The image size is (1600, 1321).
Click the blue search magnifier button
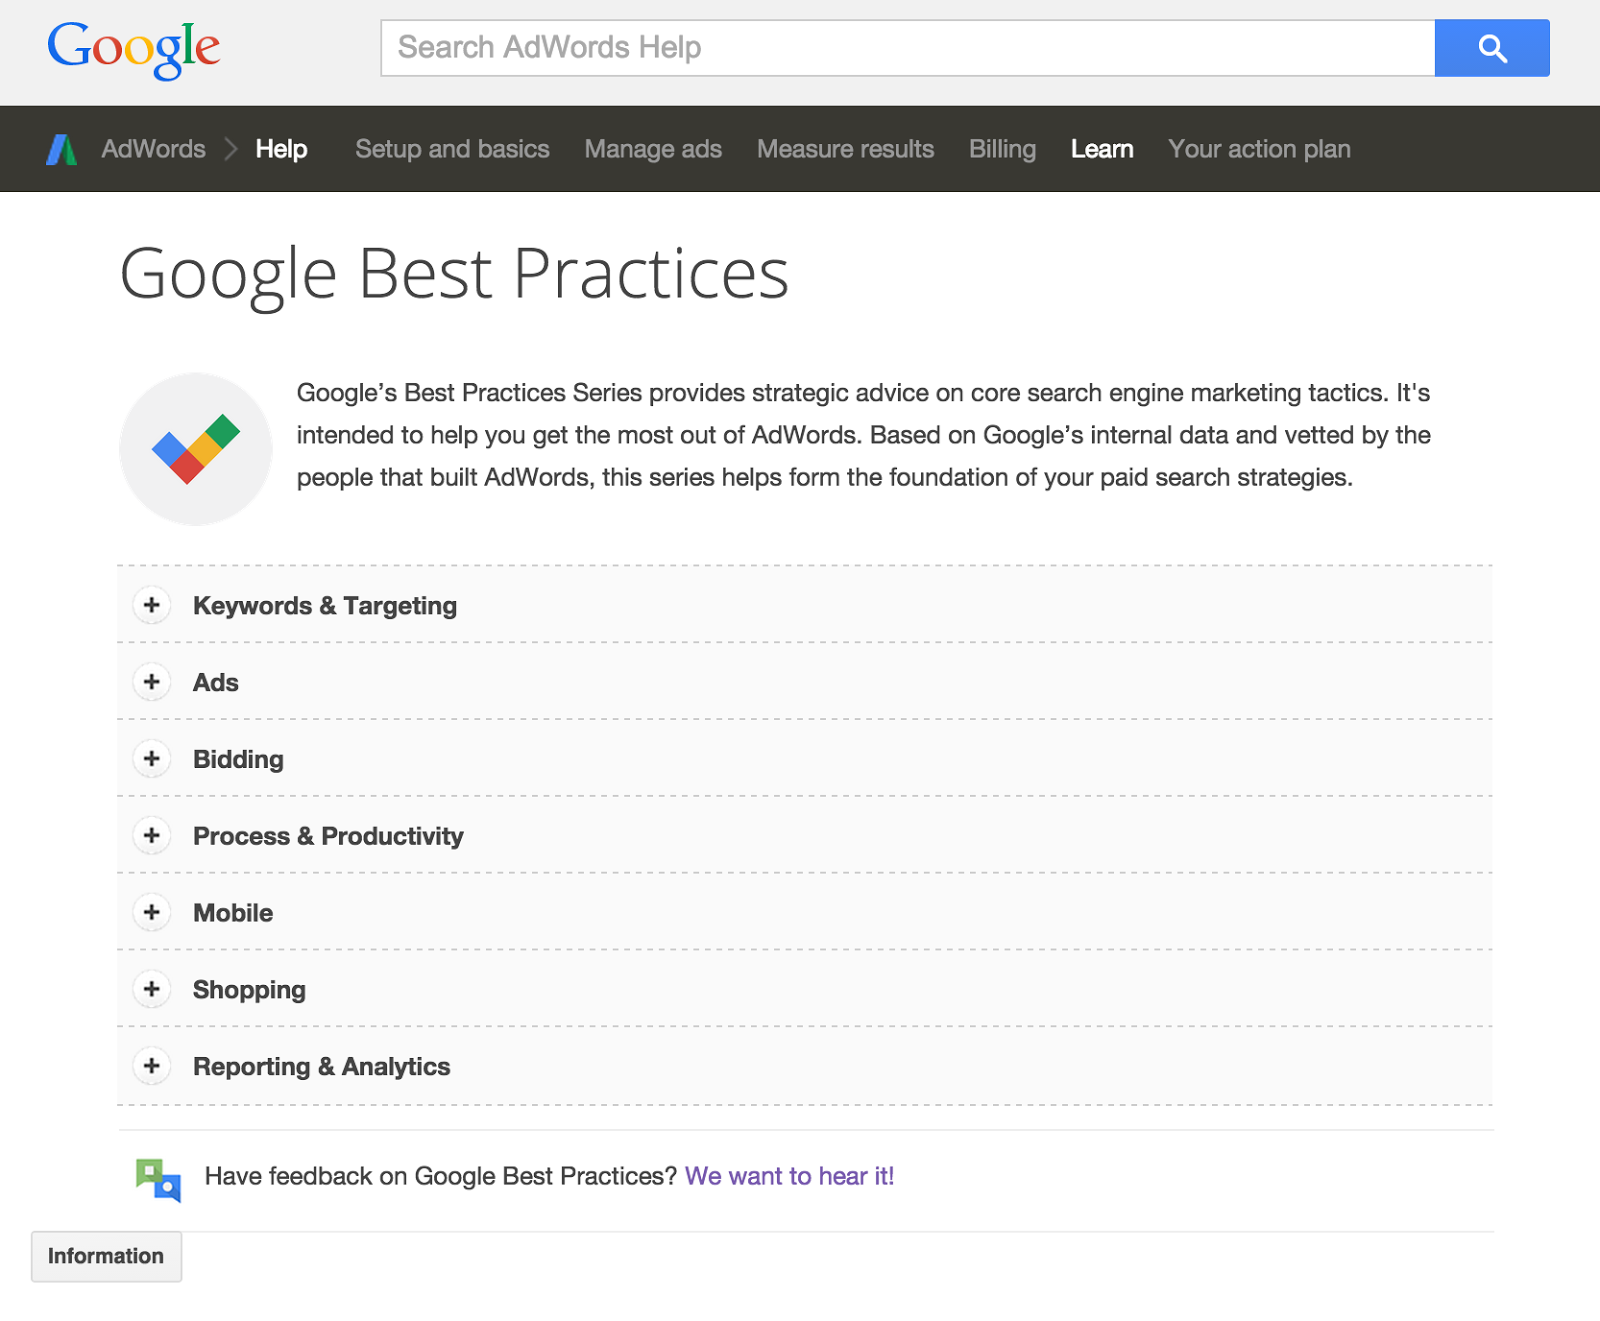(x=1491, y=48)
